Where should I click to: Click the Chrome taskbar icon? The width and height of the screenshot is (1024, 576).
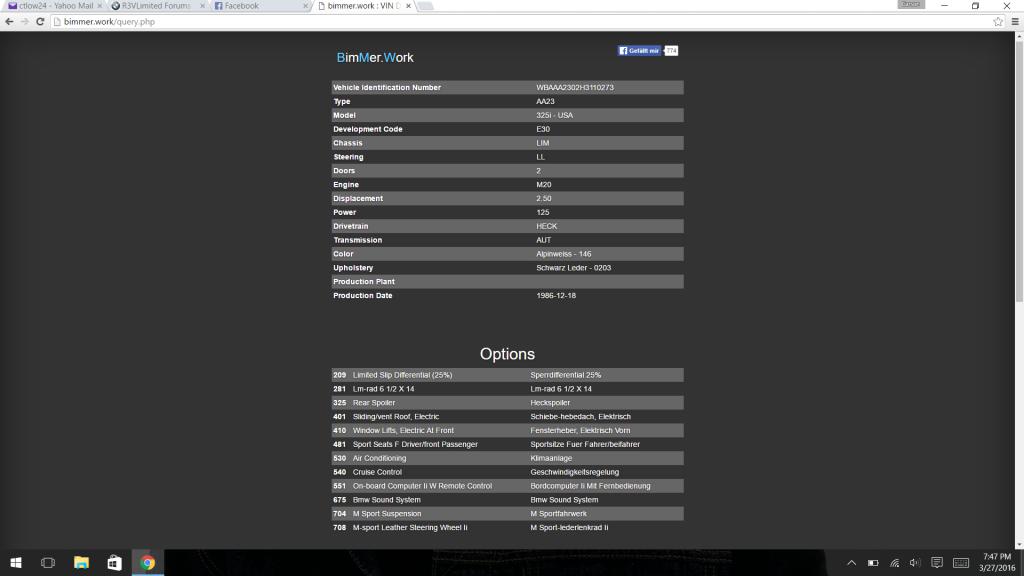(x=148, y=562)
